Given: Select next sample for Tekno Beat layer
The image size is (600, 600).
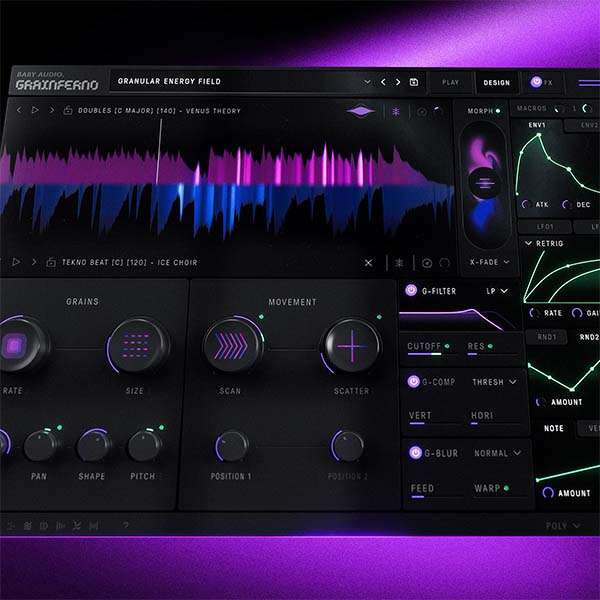Looking at the screenshot, I should click(x=34, y=262).
